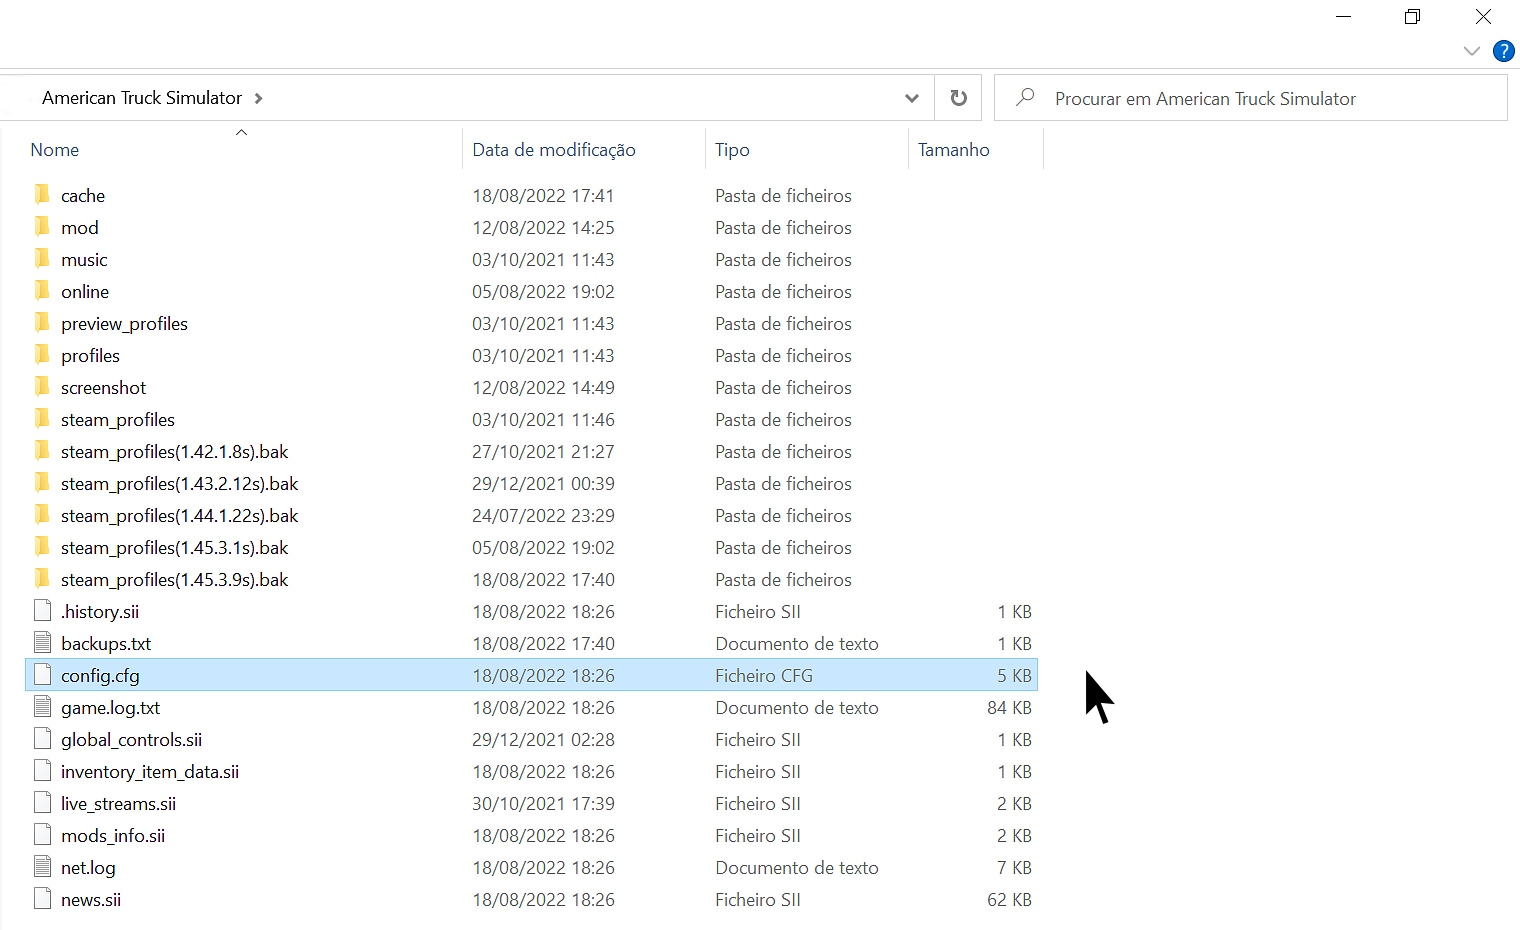1520x930 pixels.
Task: Click the date 27/10/2021 21:27
Action: coord(543,452)
